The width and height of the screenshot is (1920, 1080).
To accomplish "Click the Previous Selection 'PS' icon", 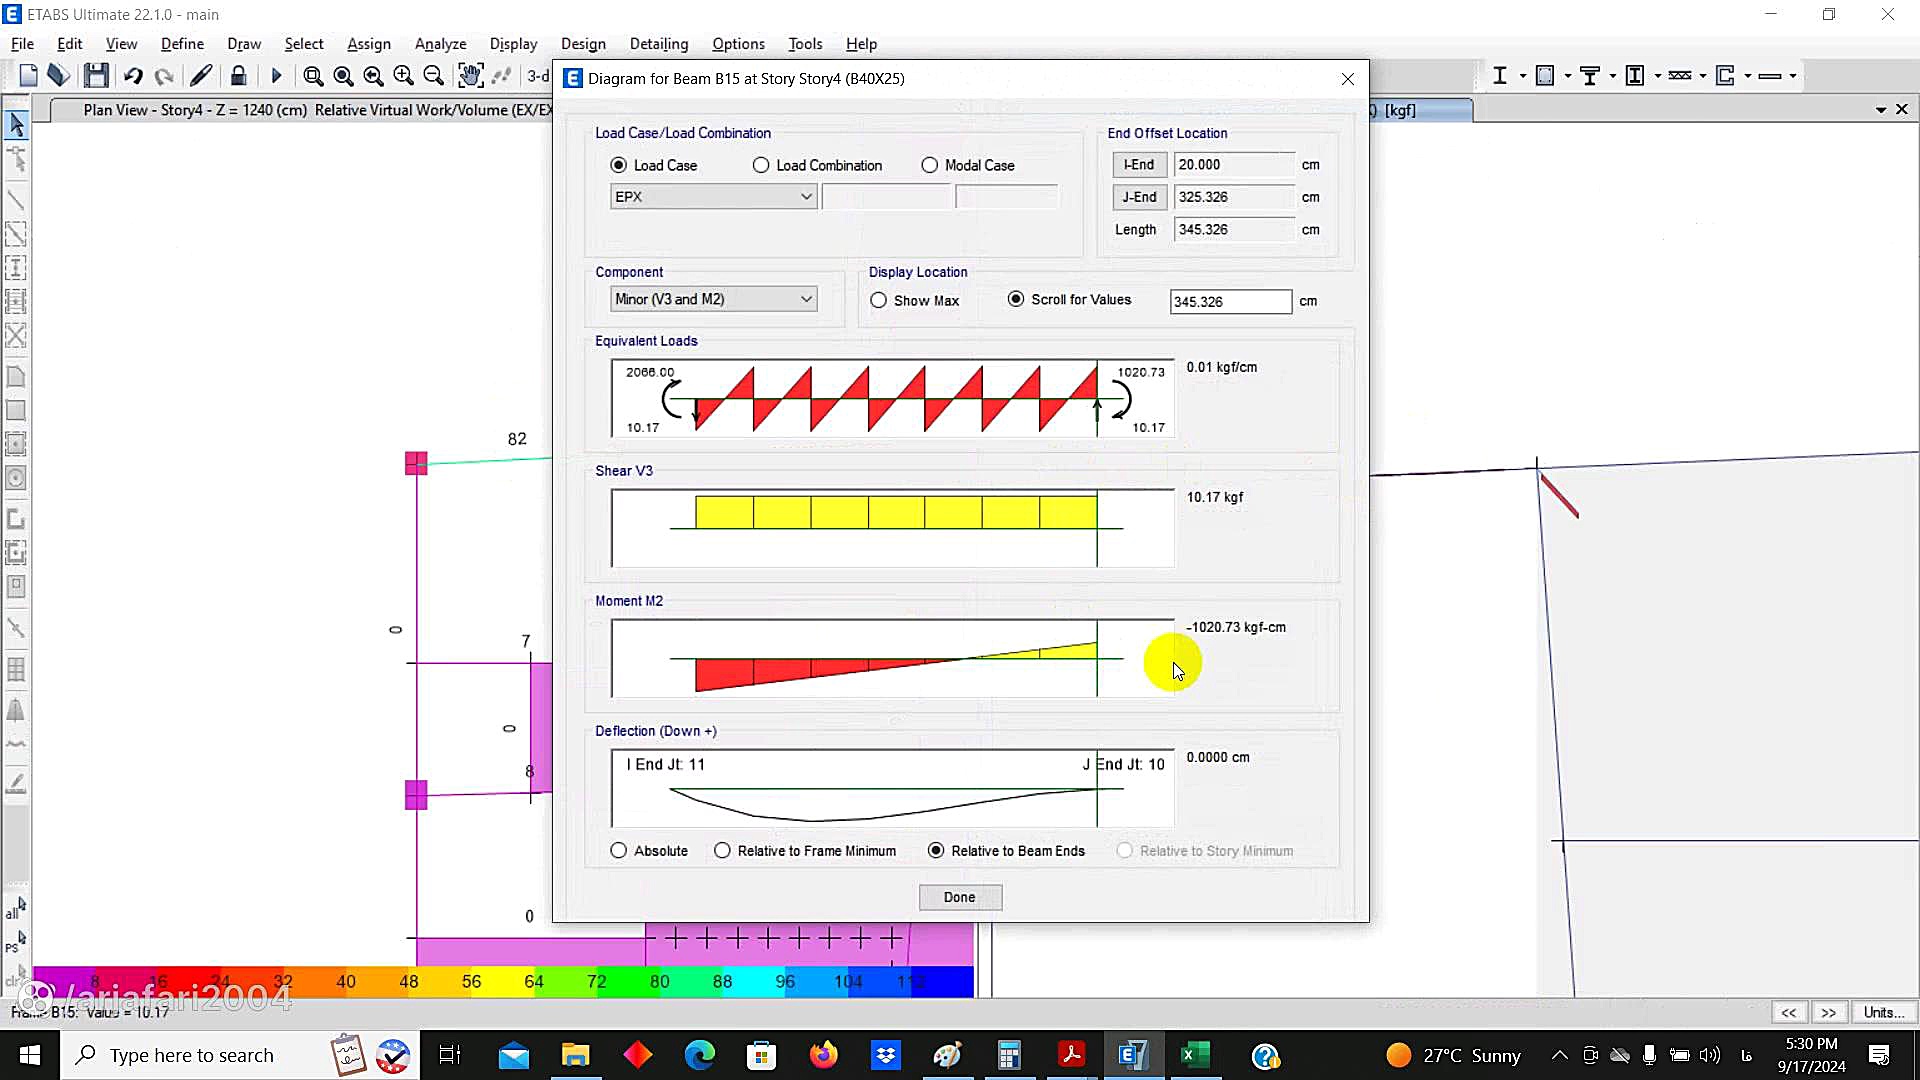I will coord(16,943).
